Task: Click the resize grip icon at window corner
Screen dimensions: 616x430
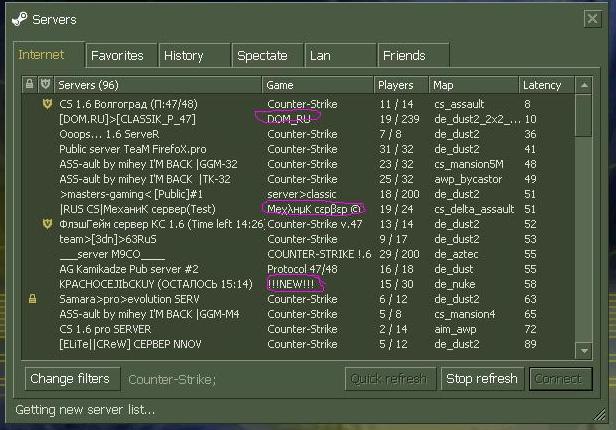Action: (x=599, y=414)
